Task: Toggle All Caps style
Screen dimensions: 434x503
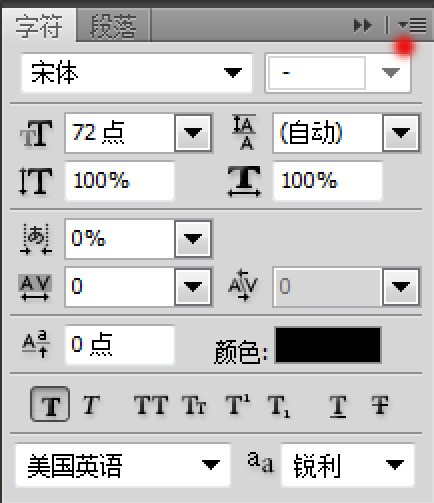Action: [x=151, y=405]
